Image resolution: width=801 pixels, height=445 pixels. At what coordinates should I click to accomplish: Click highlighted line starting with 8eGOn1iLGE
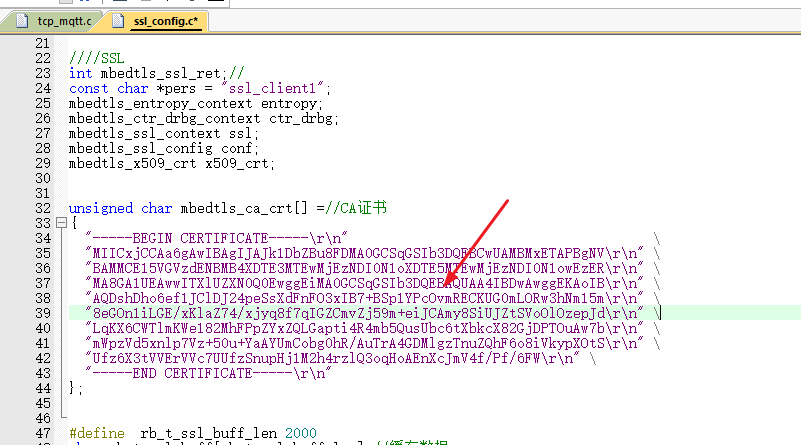pos(365,313)
